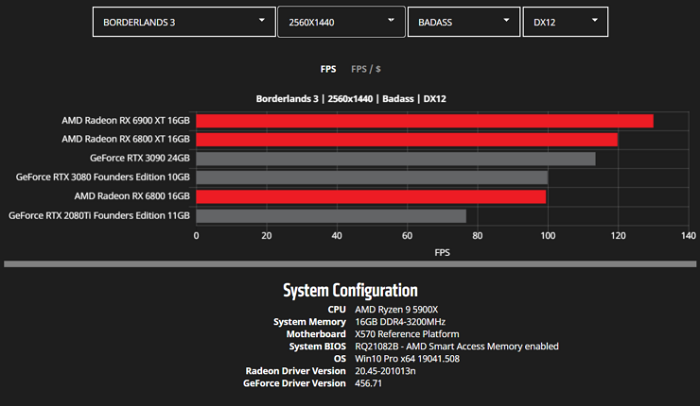Click the red RX 6900 XT bar

(x=424, y=121)
